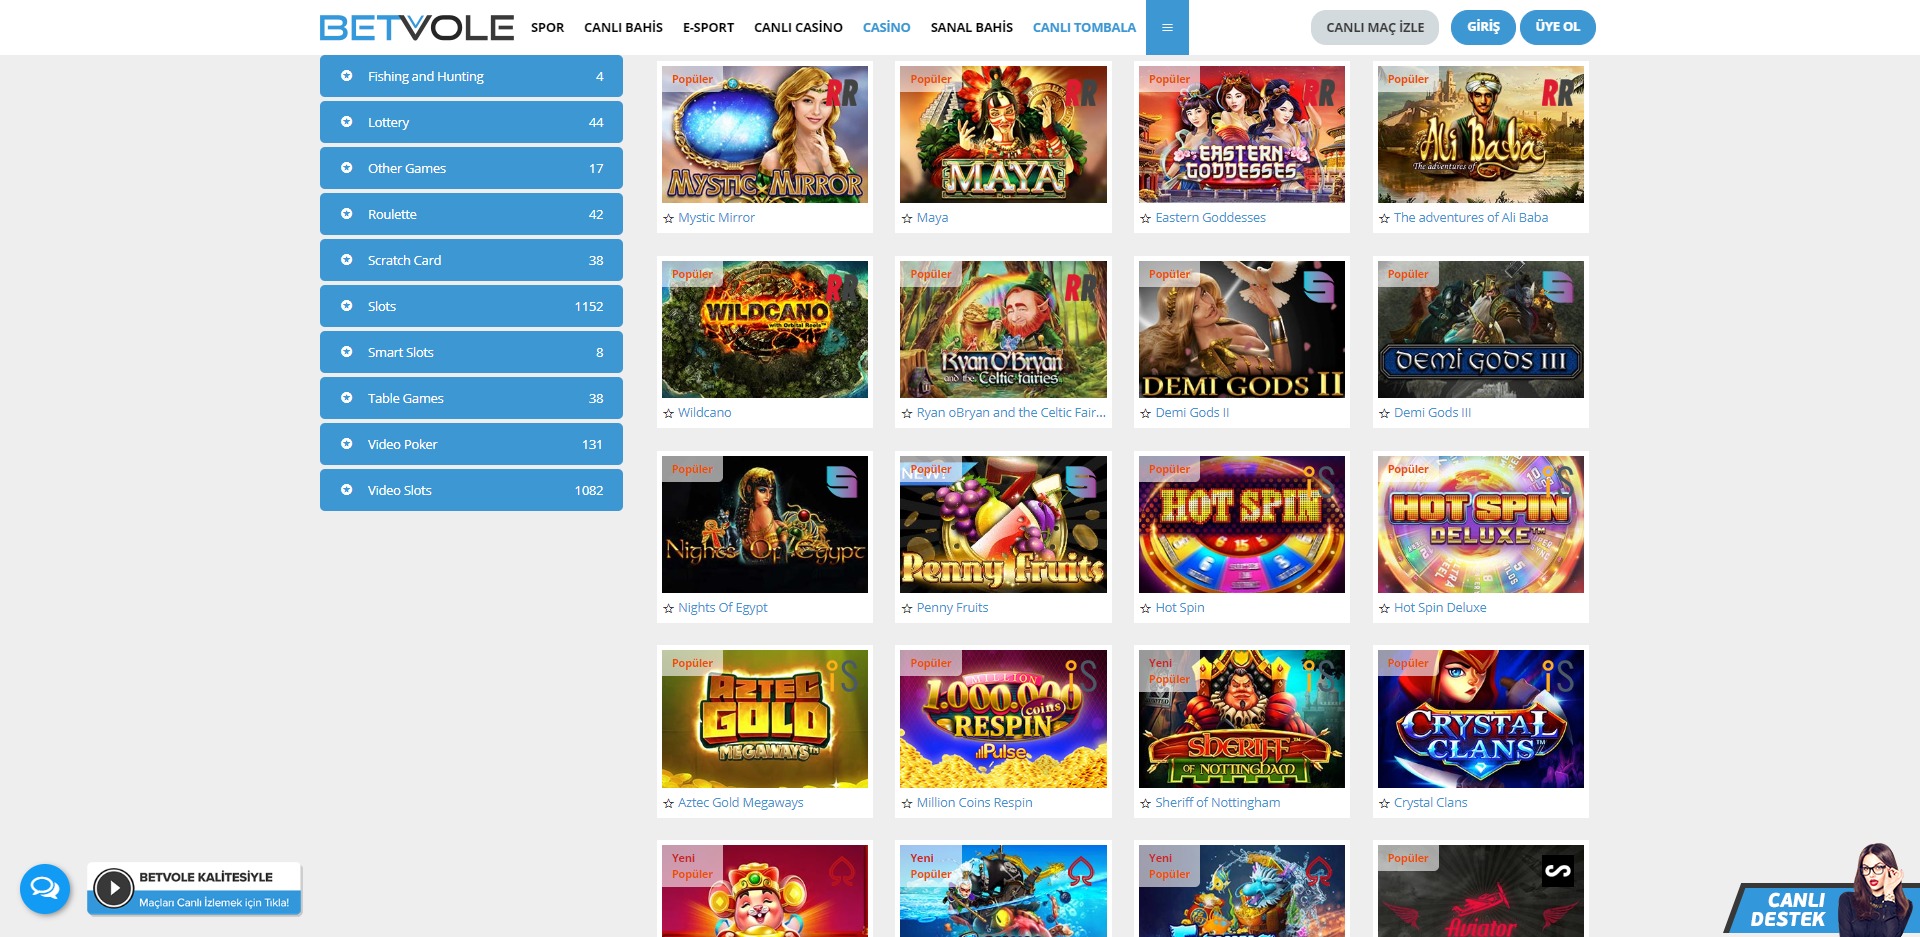Open the hamburger menu icon in navbar

tap(1167, 27)
